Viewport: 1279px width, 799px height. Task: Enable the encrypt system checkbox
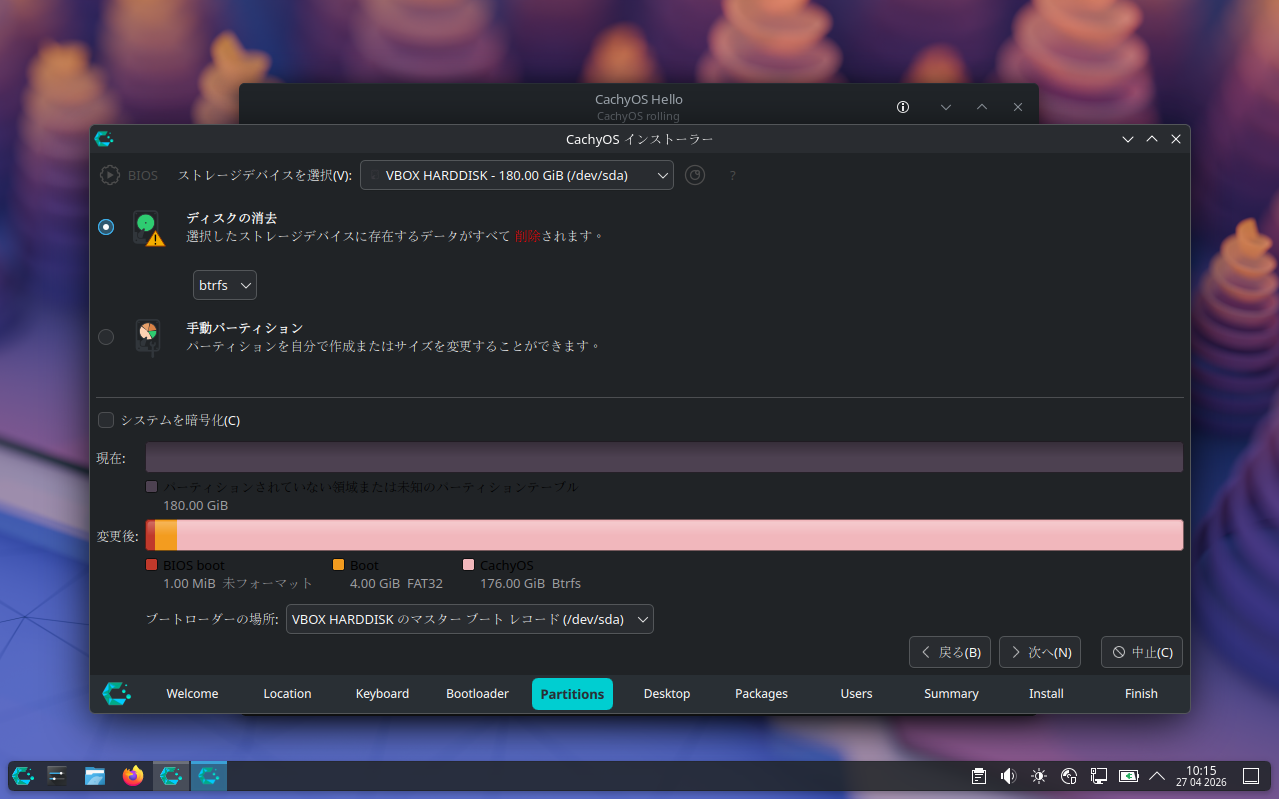pyautogui.click(x=106, y=420)
